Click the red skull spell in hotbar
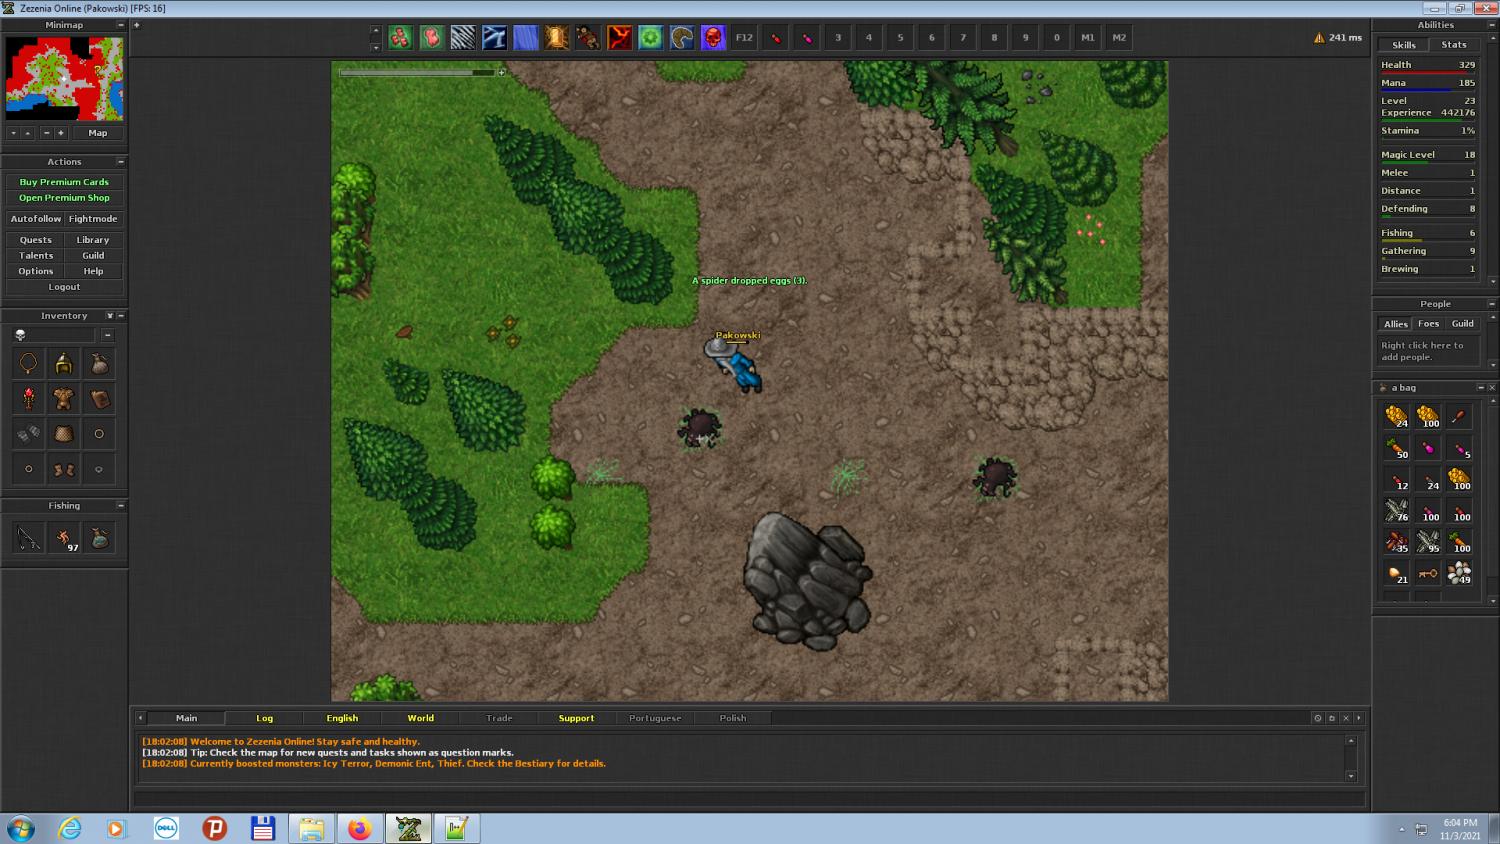The width and height of the screenshot is (1500, 844). [x=713, y=38]
